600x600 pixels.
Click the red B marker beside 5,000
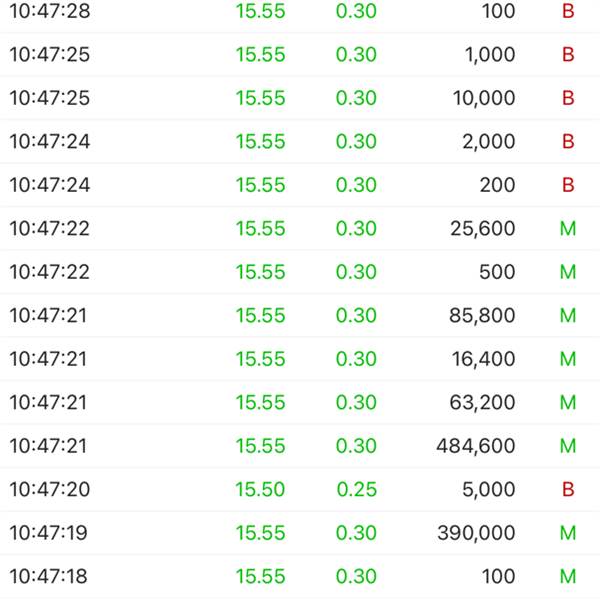tap(568, 490)
